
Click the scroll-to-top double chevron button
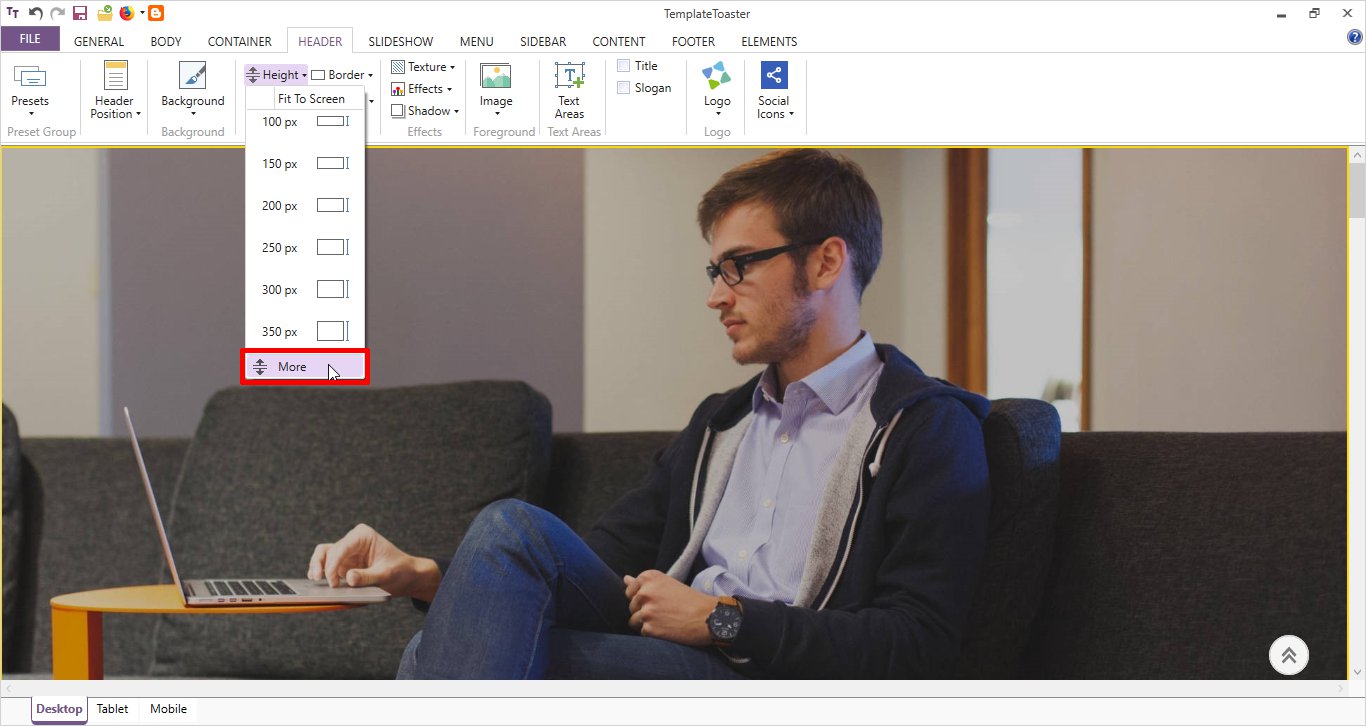[x=1288, y=655]
